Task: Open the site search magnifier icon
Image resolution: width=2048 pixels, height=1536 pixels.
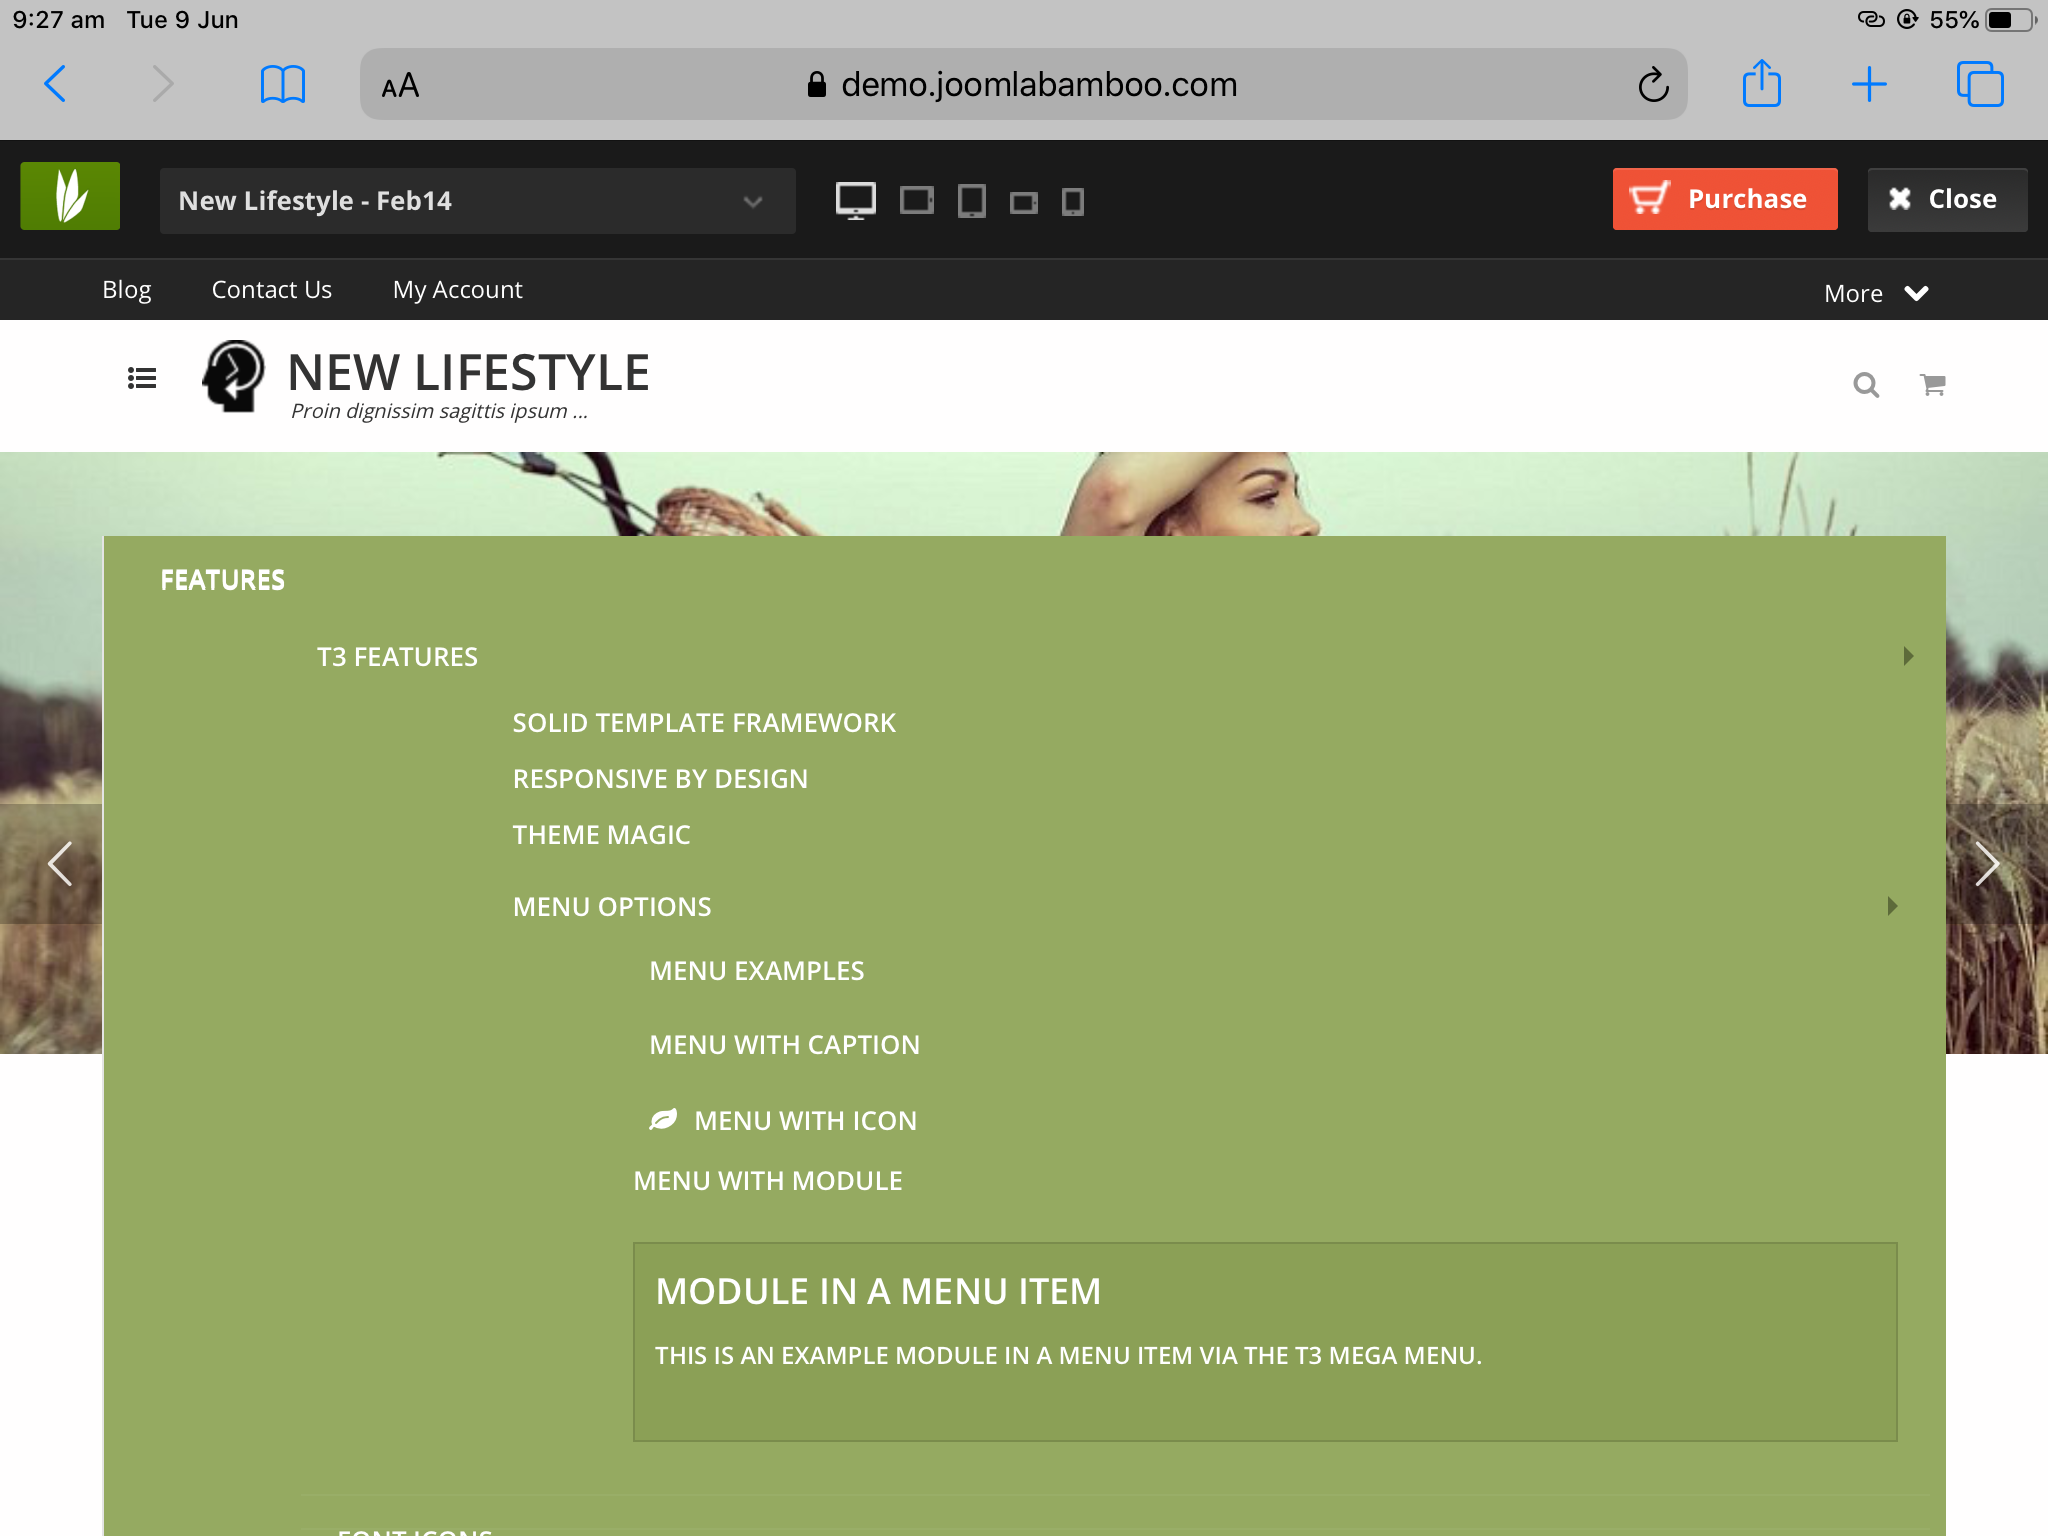Action: 1866,385
